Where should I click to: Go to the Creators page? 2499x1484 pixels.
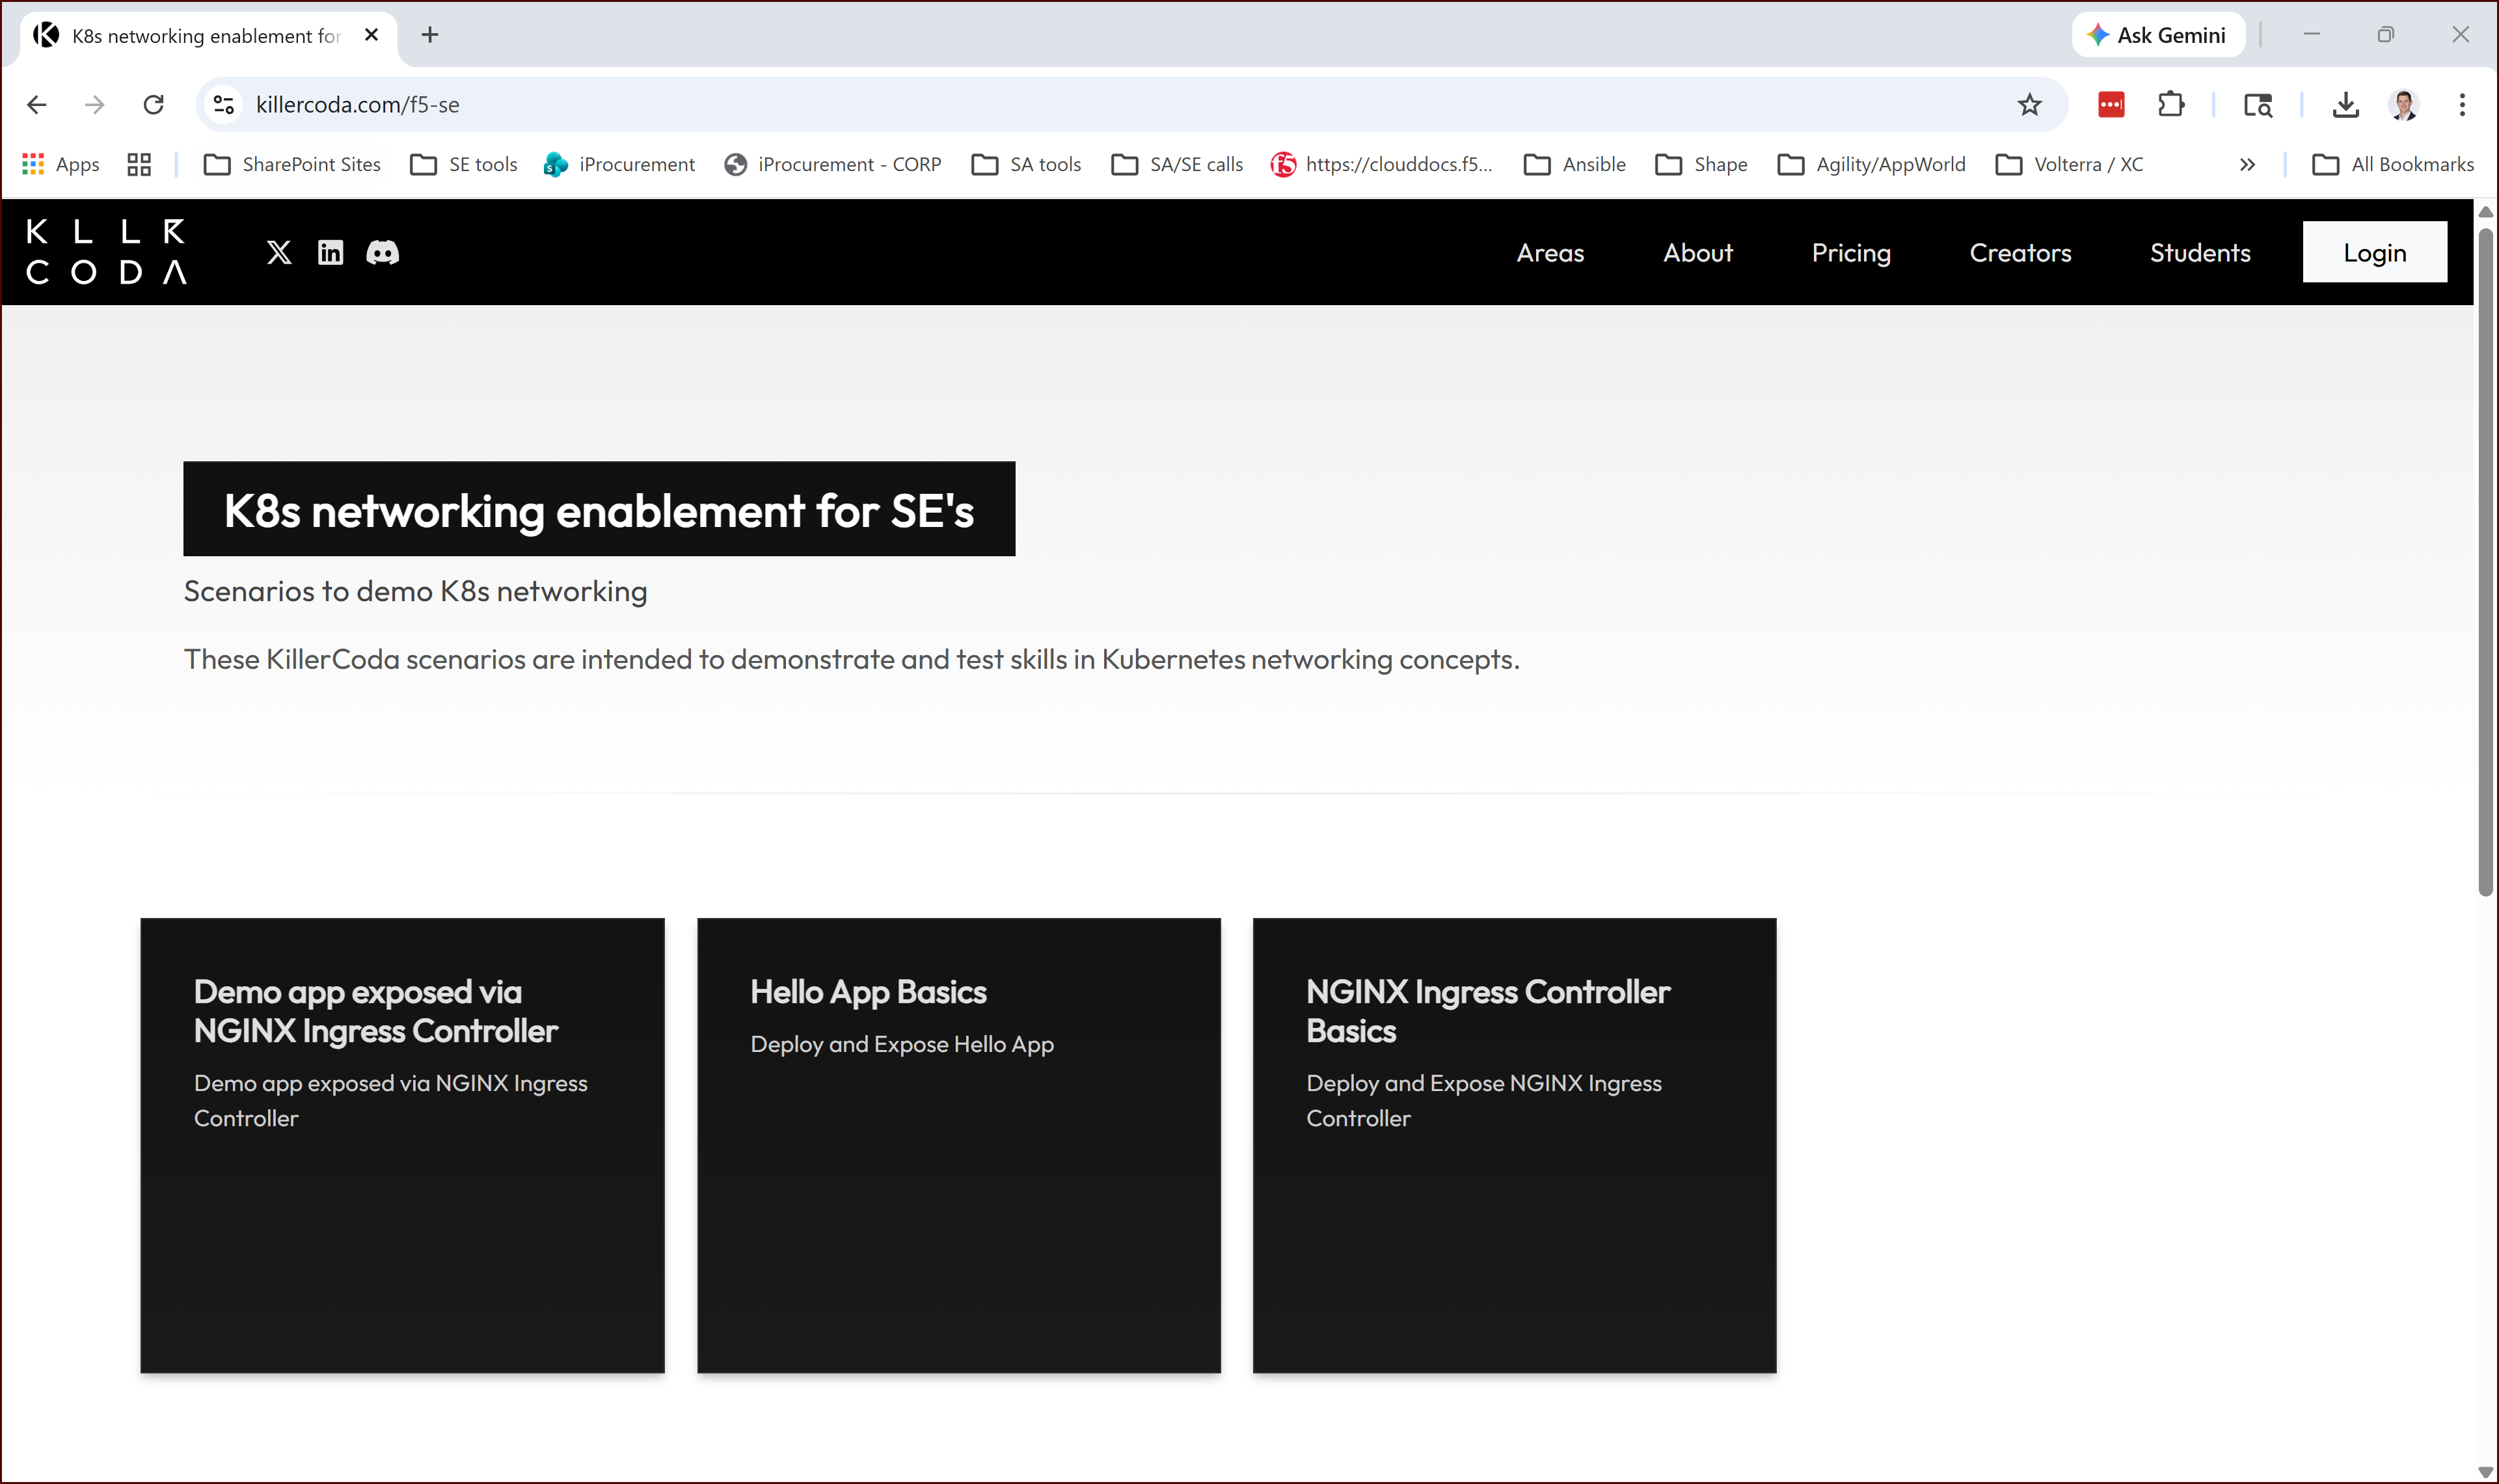click(x=2019, y=253)
